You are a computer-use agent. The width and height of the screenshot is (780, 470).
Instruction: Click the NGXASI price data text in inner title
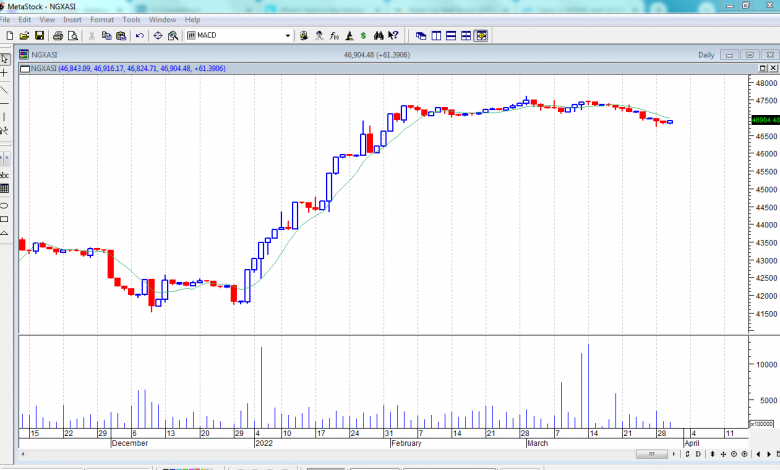coord(142,68)
